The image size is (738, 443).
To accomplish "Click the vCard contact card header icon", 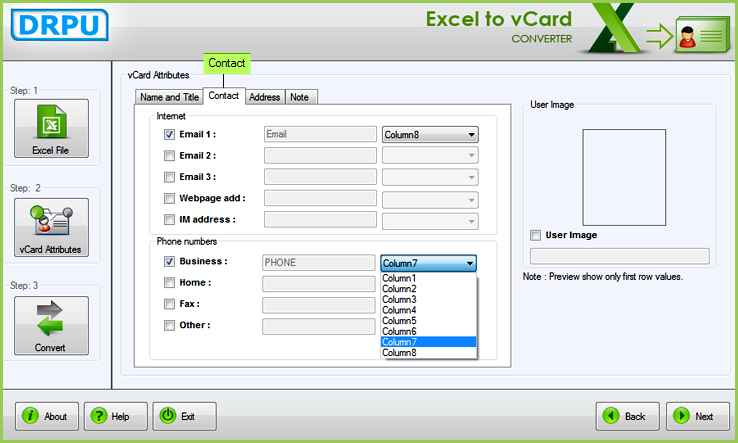I will tap(703, 34).
